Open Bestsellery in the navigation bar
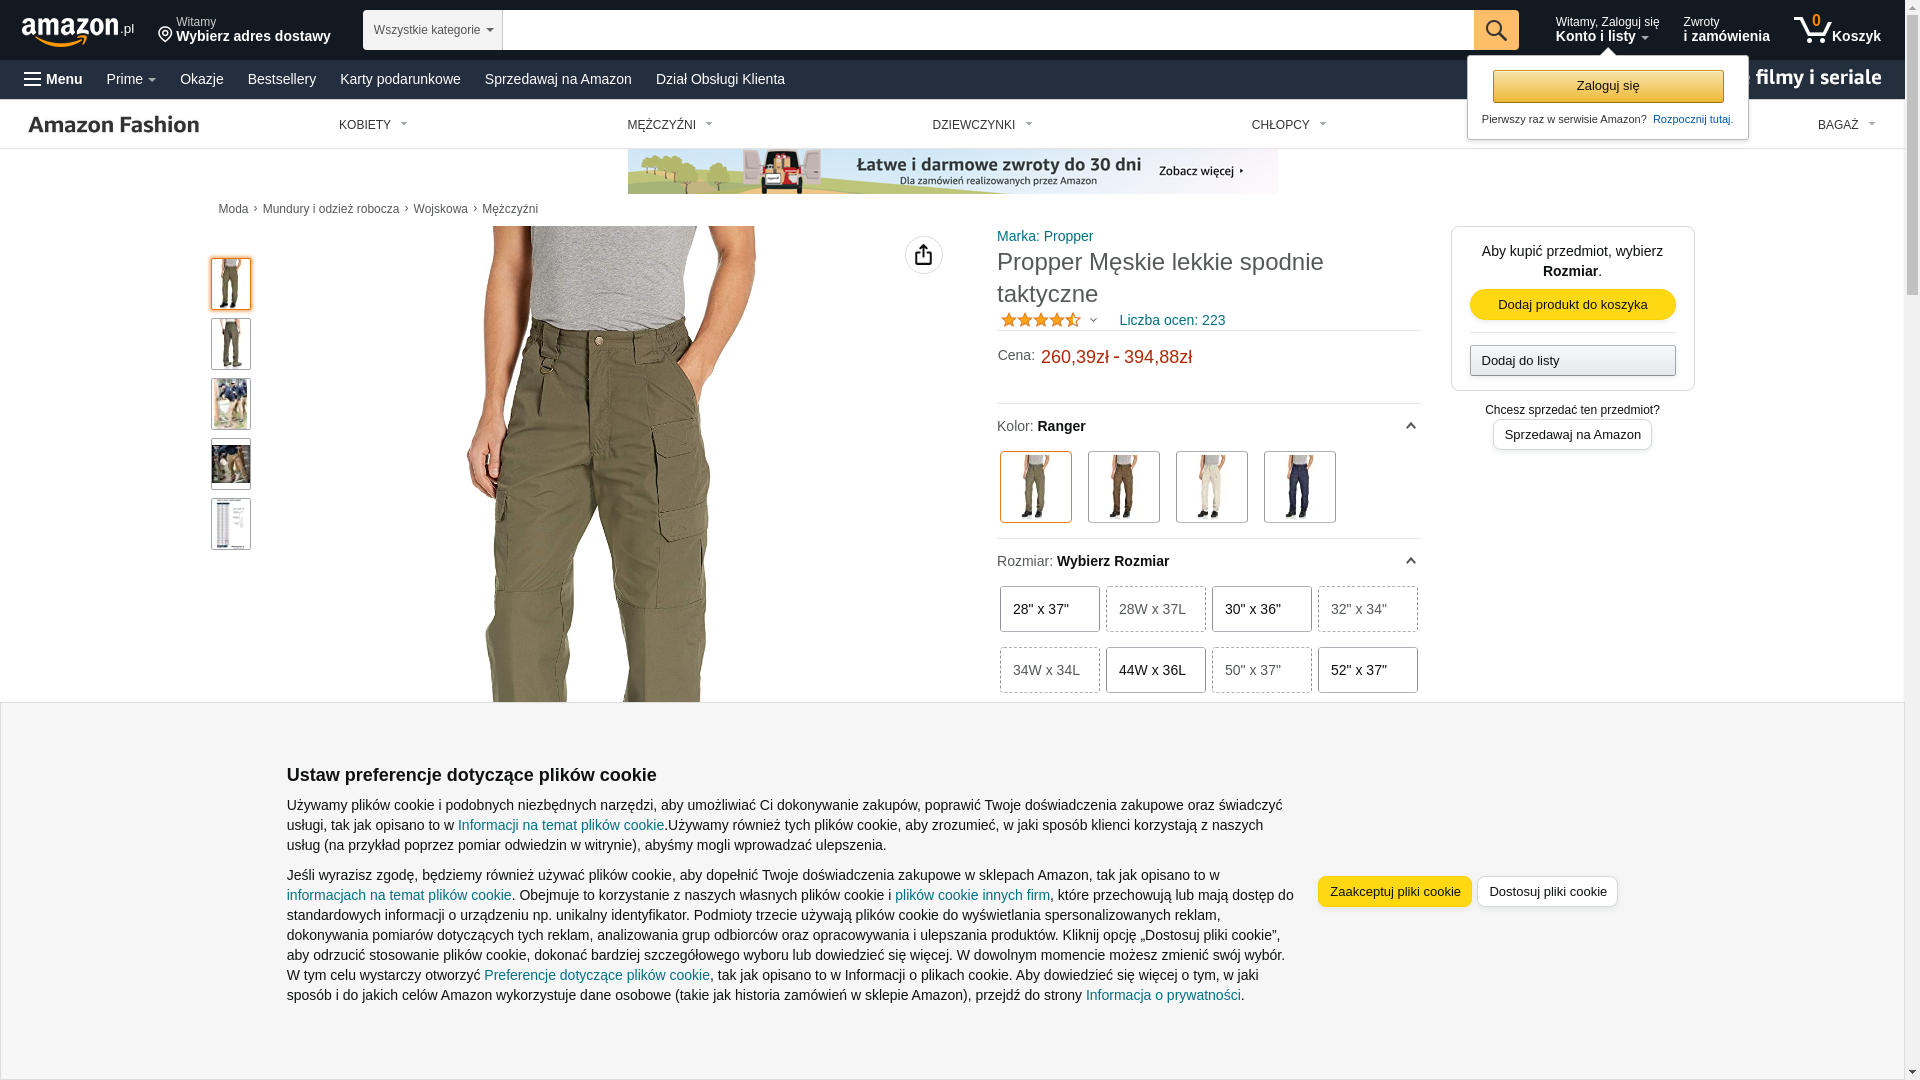 (x=282, y=79)
